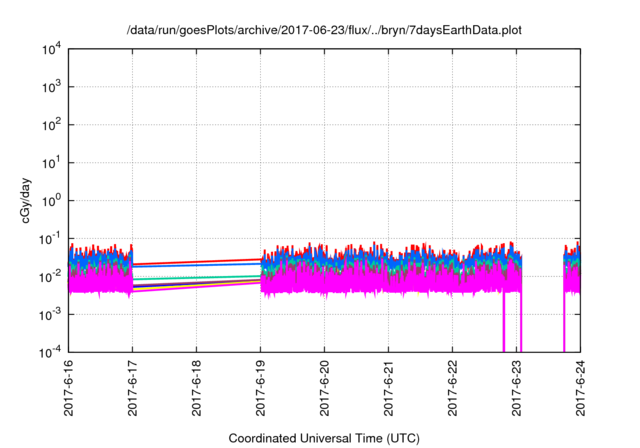Click the 2017-6-21 date label
The width and height of the screenshot is (640, 448).
[388, 388]
